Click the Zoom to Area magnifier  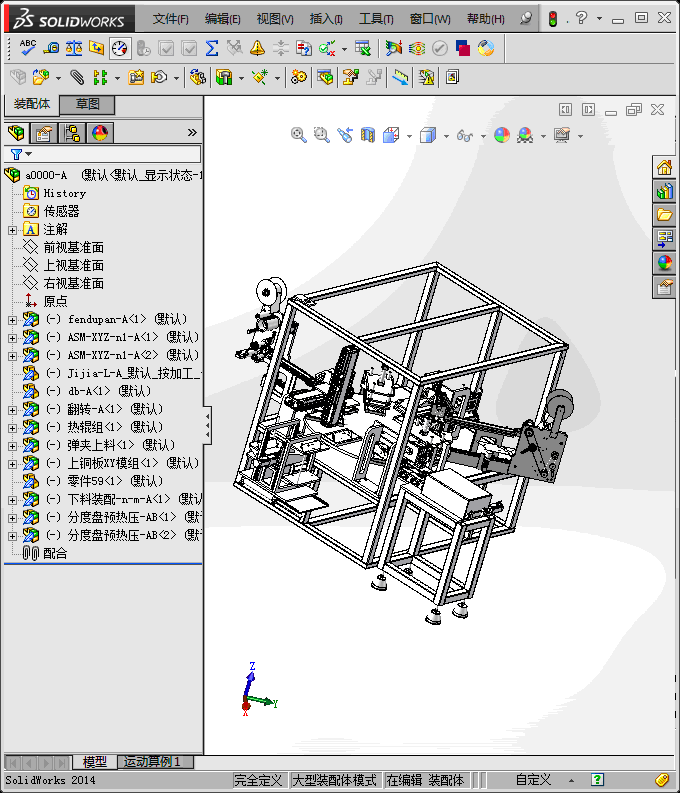321,135
